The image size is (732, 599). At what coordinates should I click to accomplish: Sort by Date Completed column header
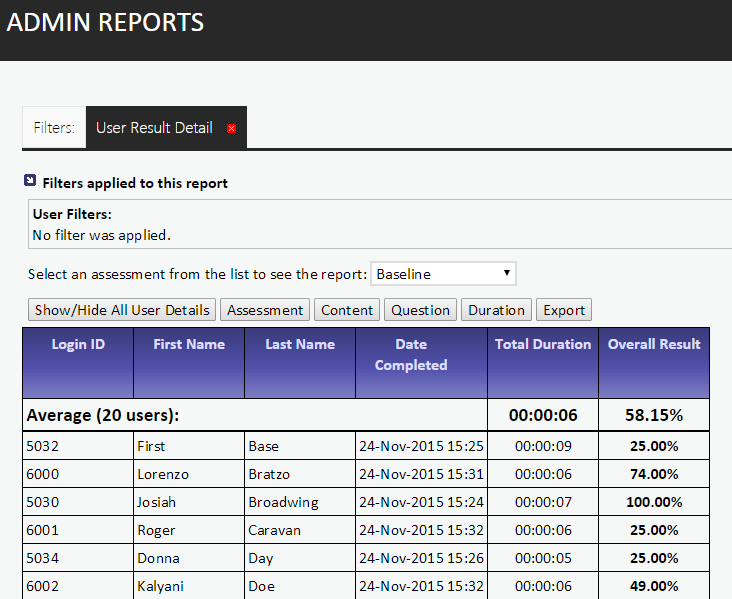pos(411,354)
